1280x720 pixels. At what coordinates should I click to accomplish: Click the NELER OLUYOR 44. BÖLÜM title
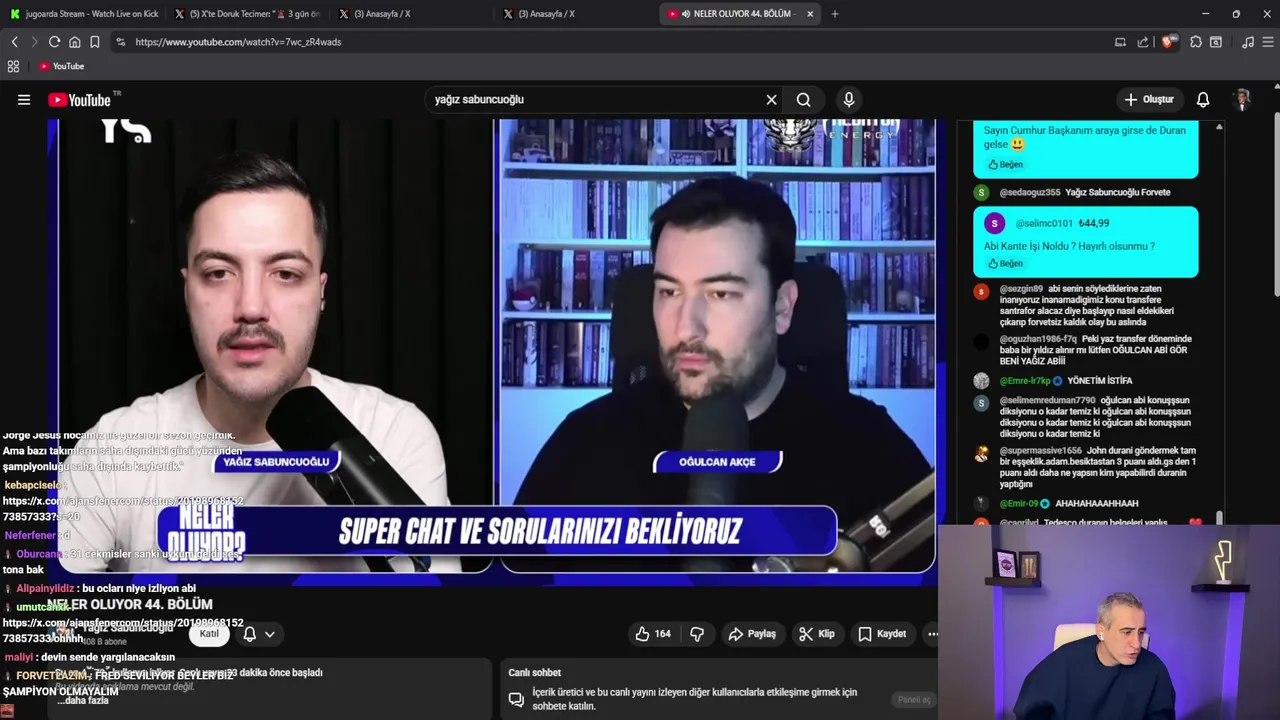pos(129,605)
